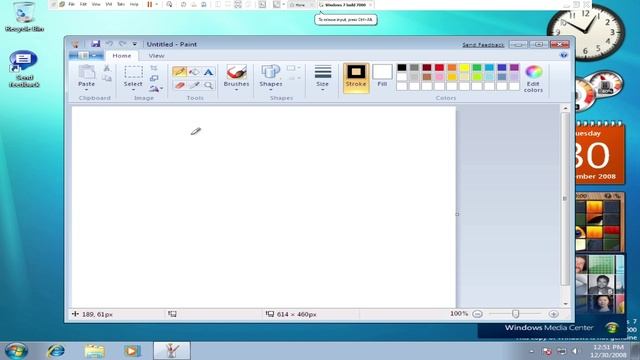Click the Redo arrow in the title bar

pos(122,44)
